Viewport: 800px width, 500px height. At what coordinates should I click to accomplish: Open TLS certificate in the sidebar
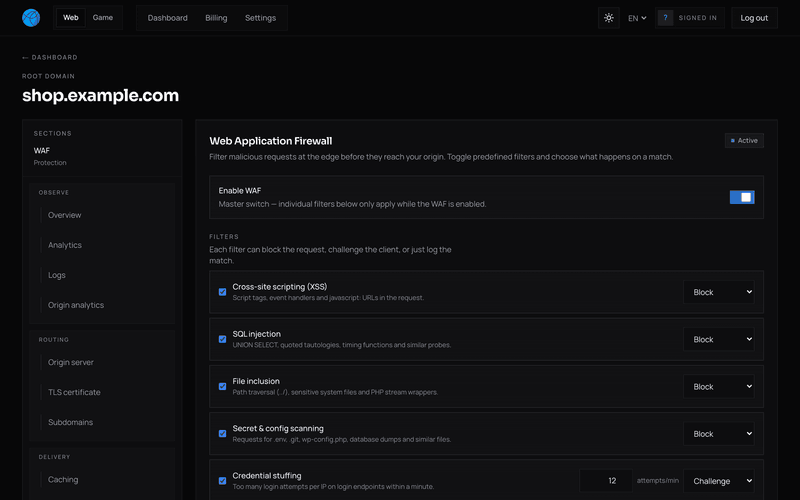pyautogui.click(x=74, y=392)
